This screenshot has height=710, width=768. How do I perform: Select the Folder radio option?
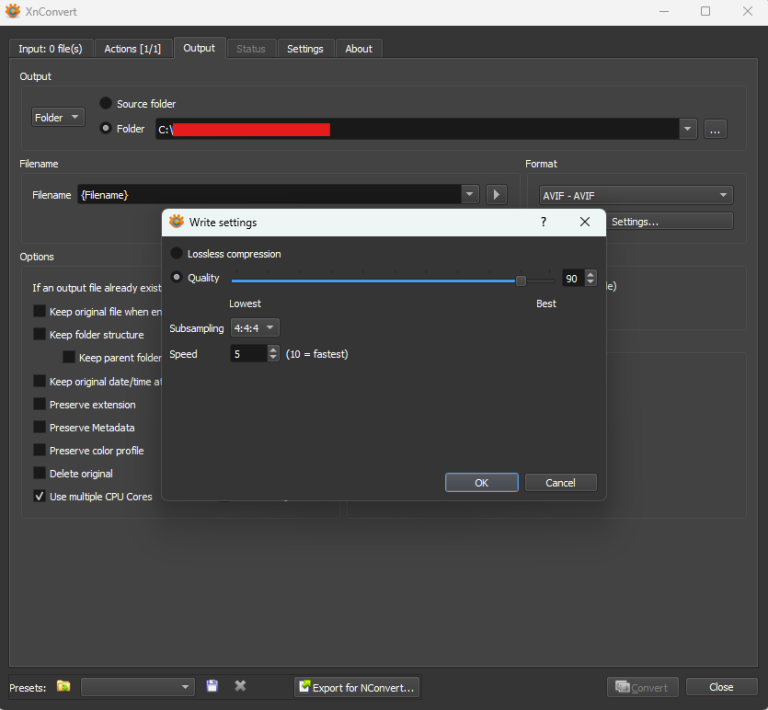click(106, 128)
